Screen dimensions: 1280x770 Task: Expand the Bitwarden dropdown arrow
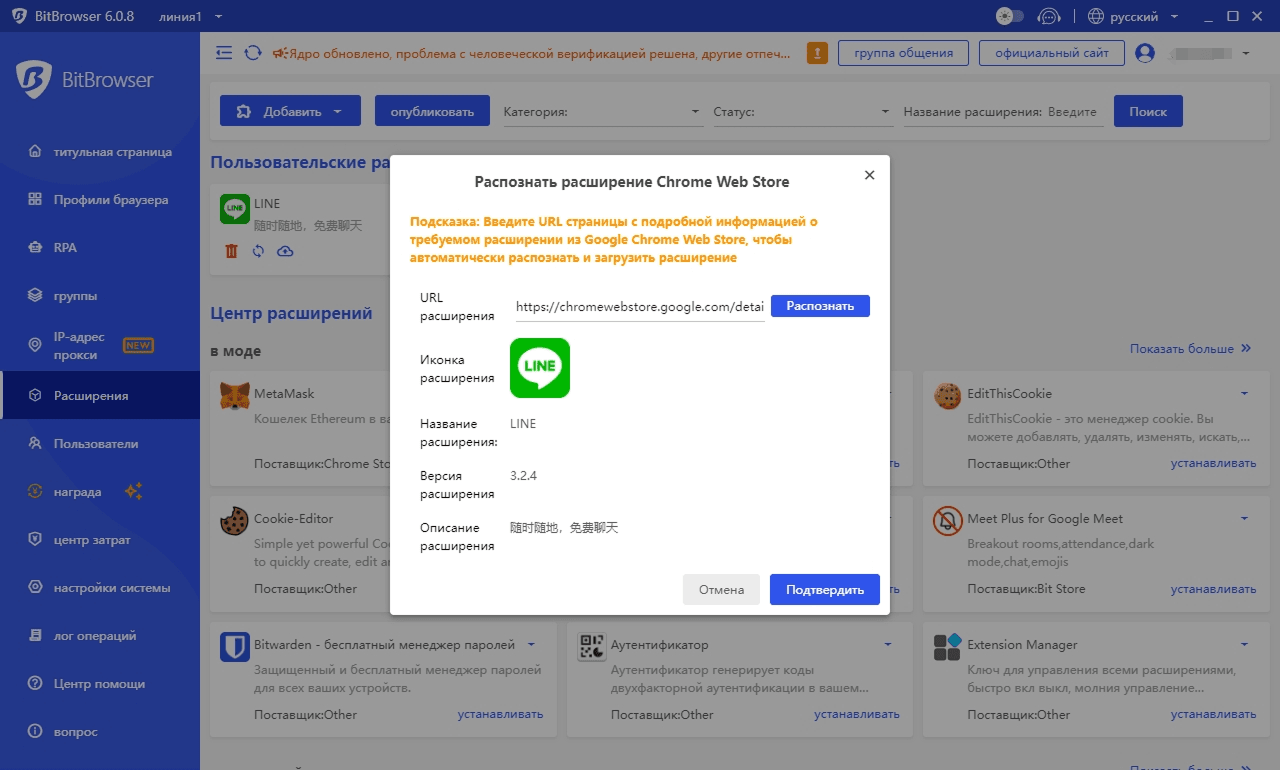pyautogui.click(x=532, y=644)
